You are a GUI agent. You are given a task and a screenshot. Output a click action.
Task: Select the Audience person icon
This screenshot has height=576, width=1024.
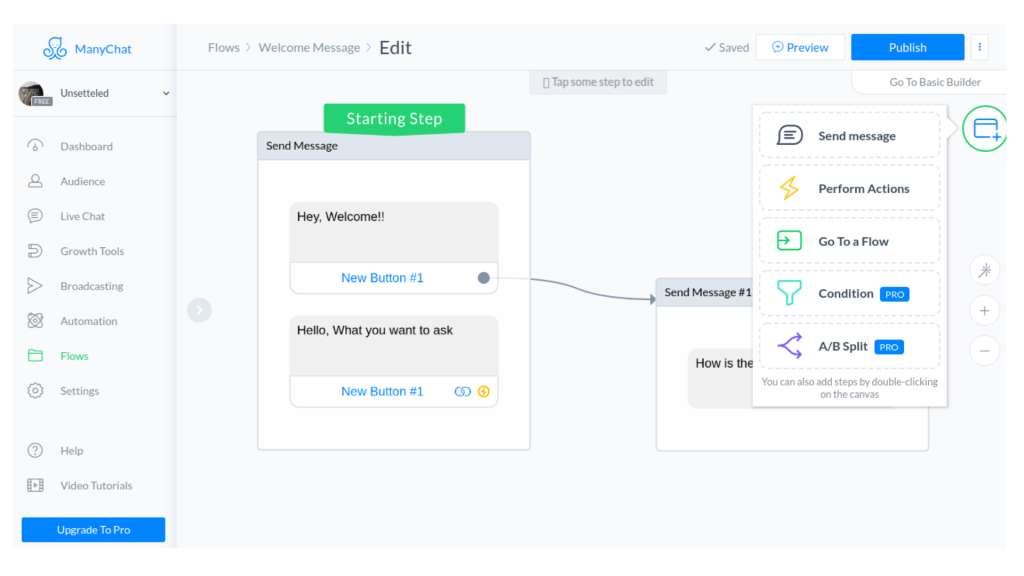(x=35, y=181)
